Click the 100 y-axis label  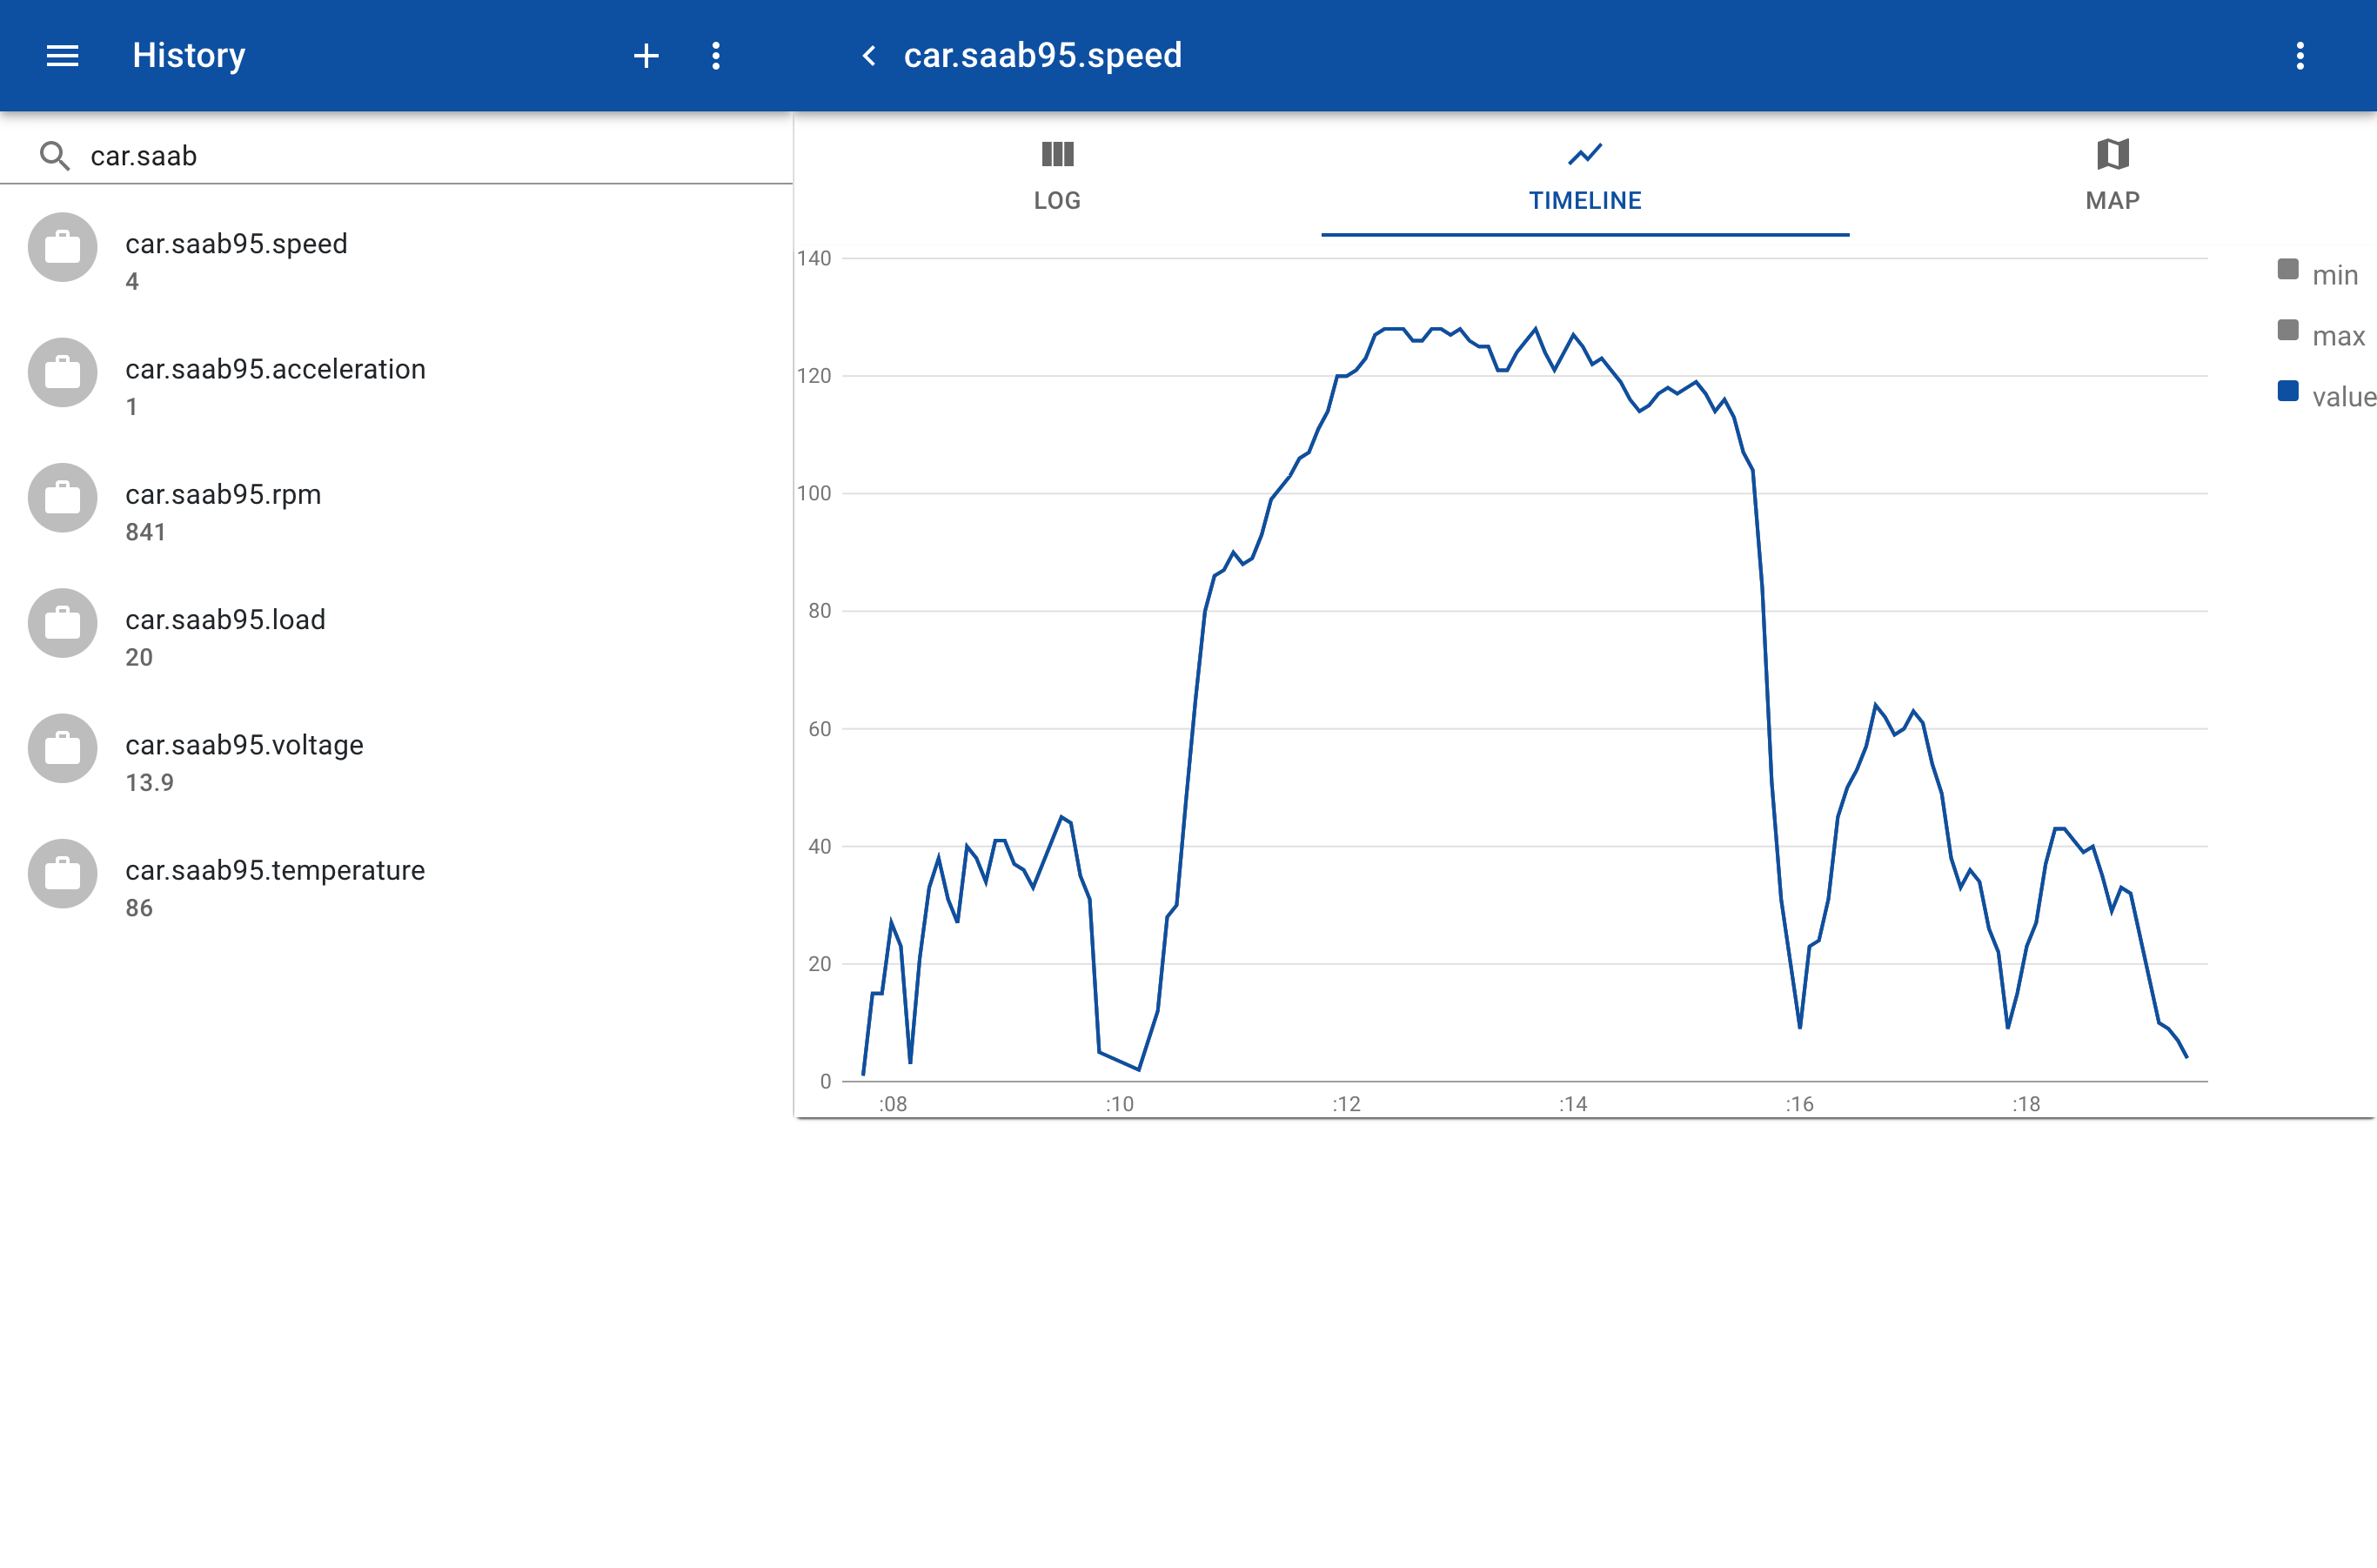[814, 493]
